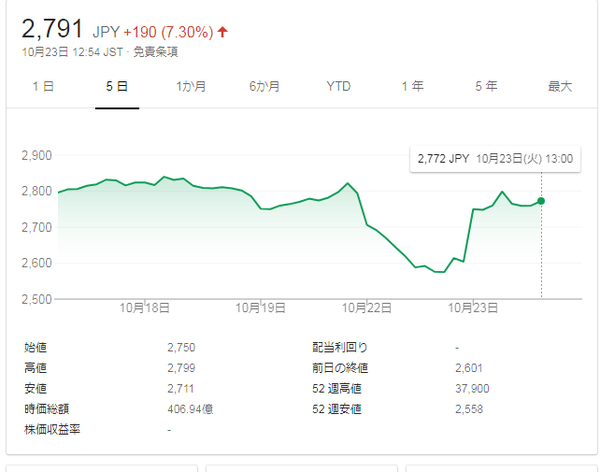Select the 5日 range tab
This screenshot has height=472, width=600.
pyautogui.click(x=117, y=86)
